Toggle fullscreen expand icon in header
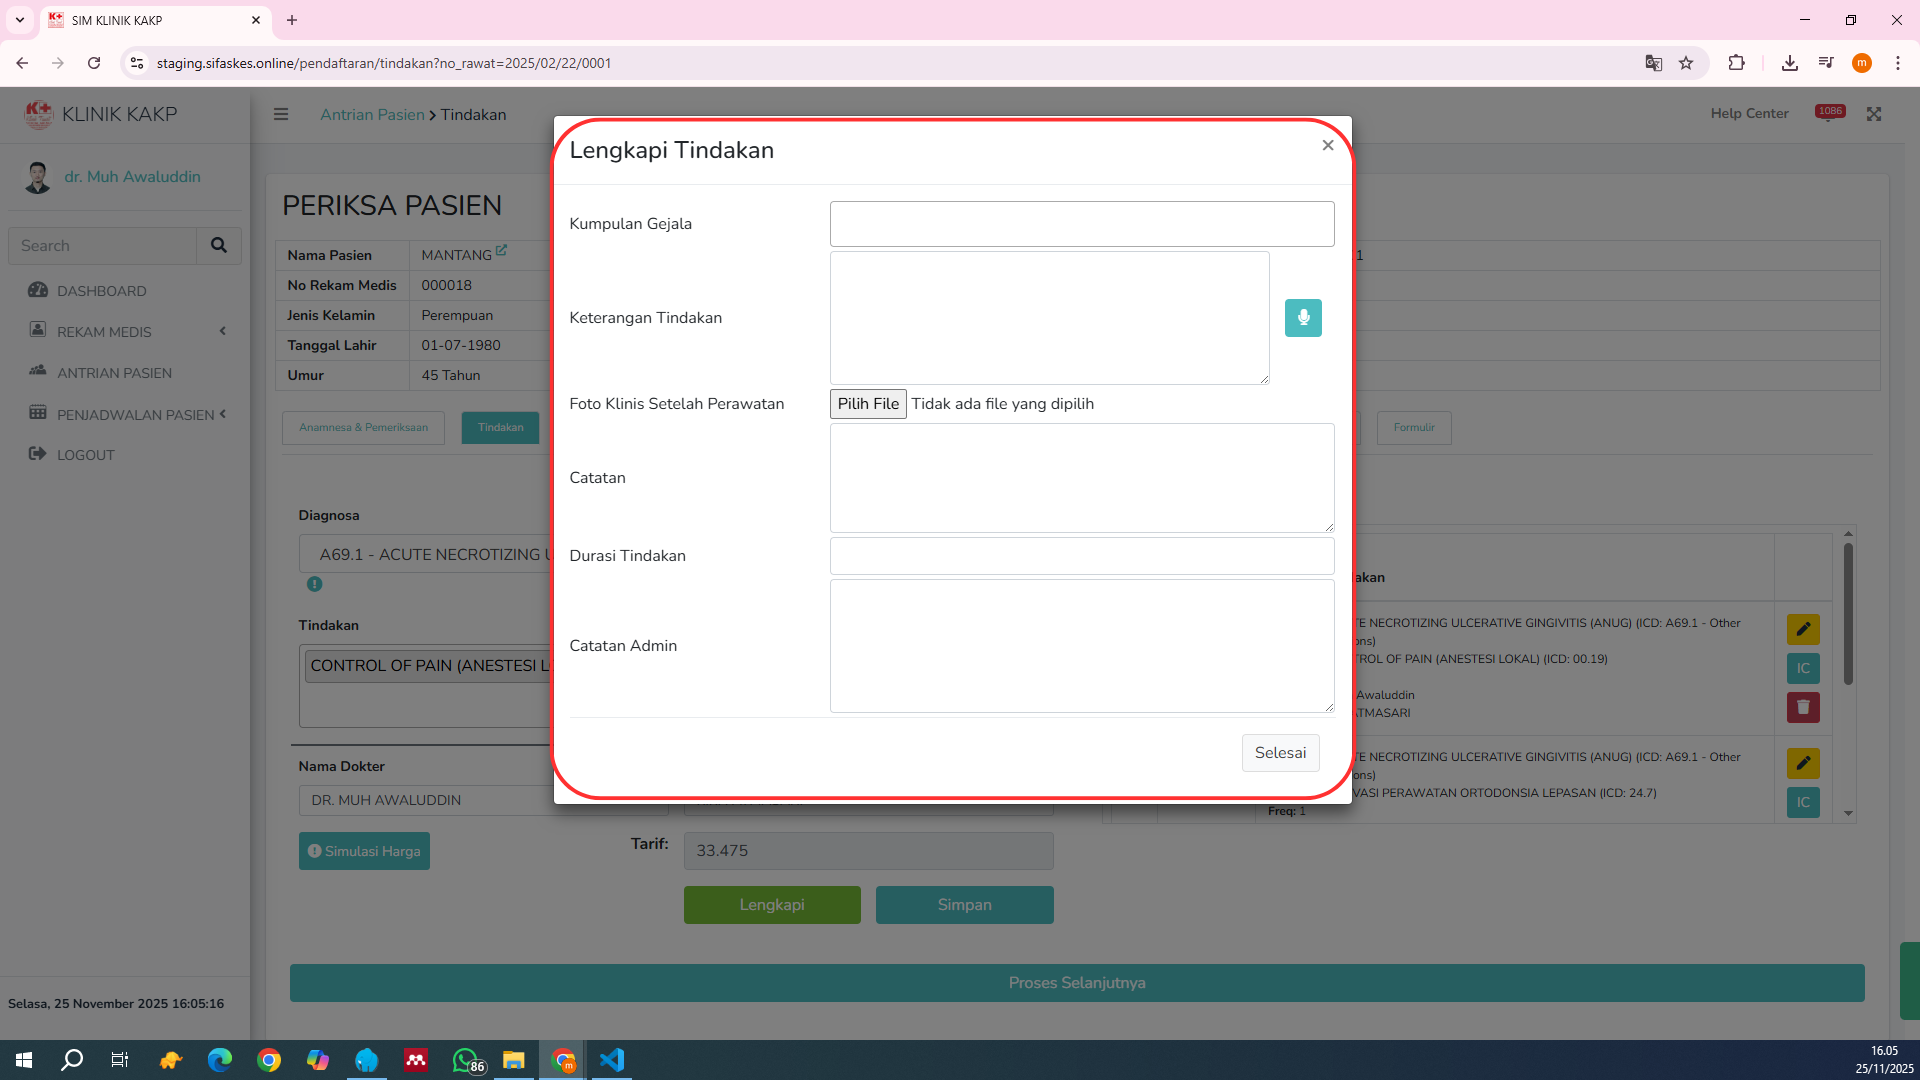This screenshot has width=1920, height=1080. [1873, 114]
